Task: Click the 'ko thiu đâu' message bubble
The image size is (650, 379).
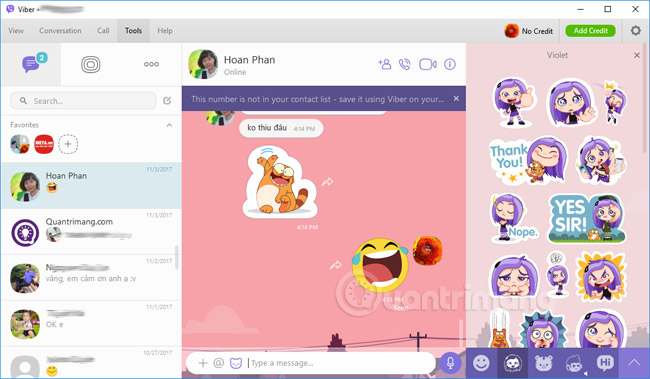Action: pyautogui.click(x=281, y=128)
